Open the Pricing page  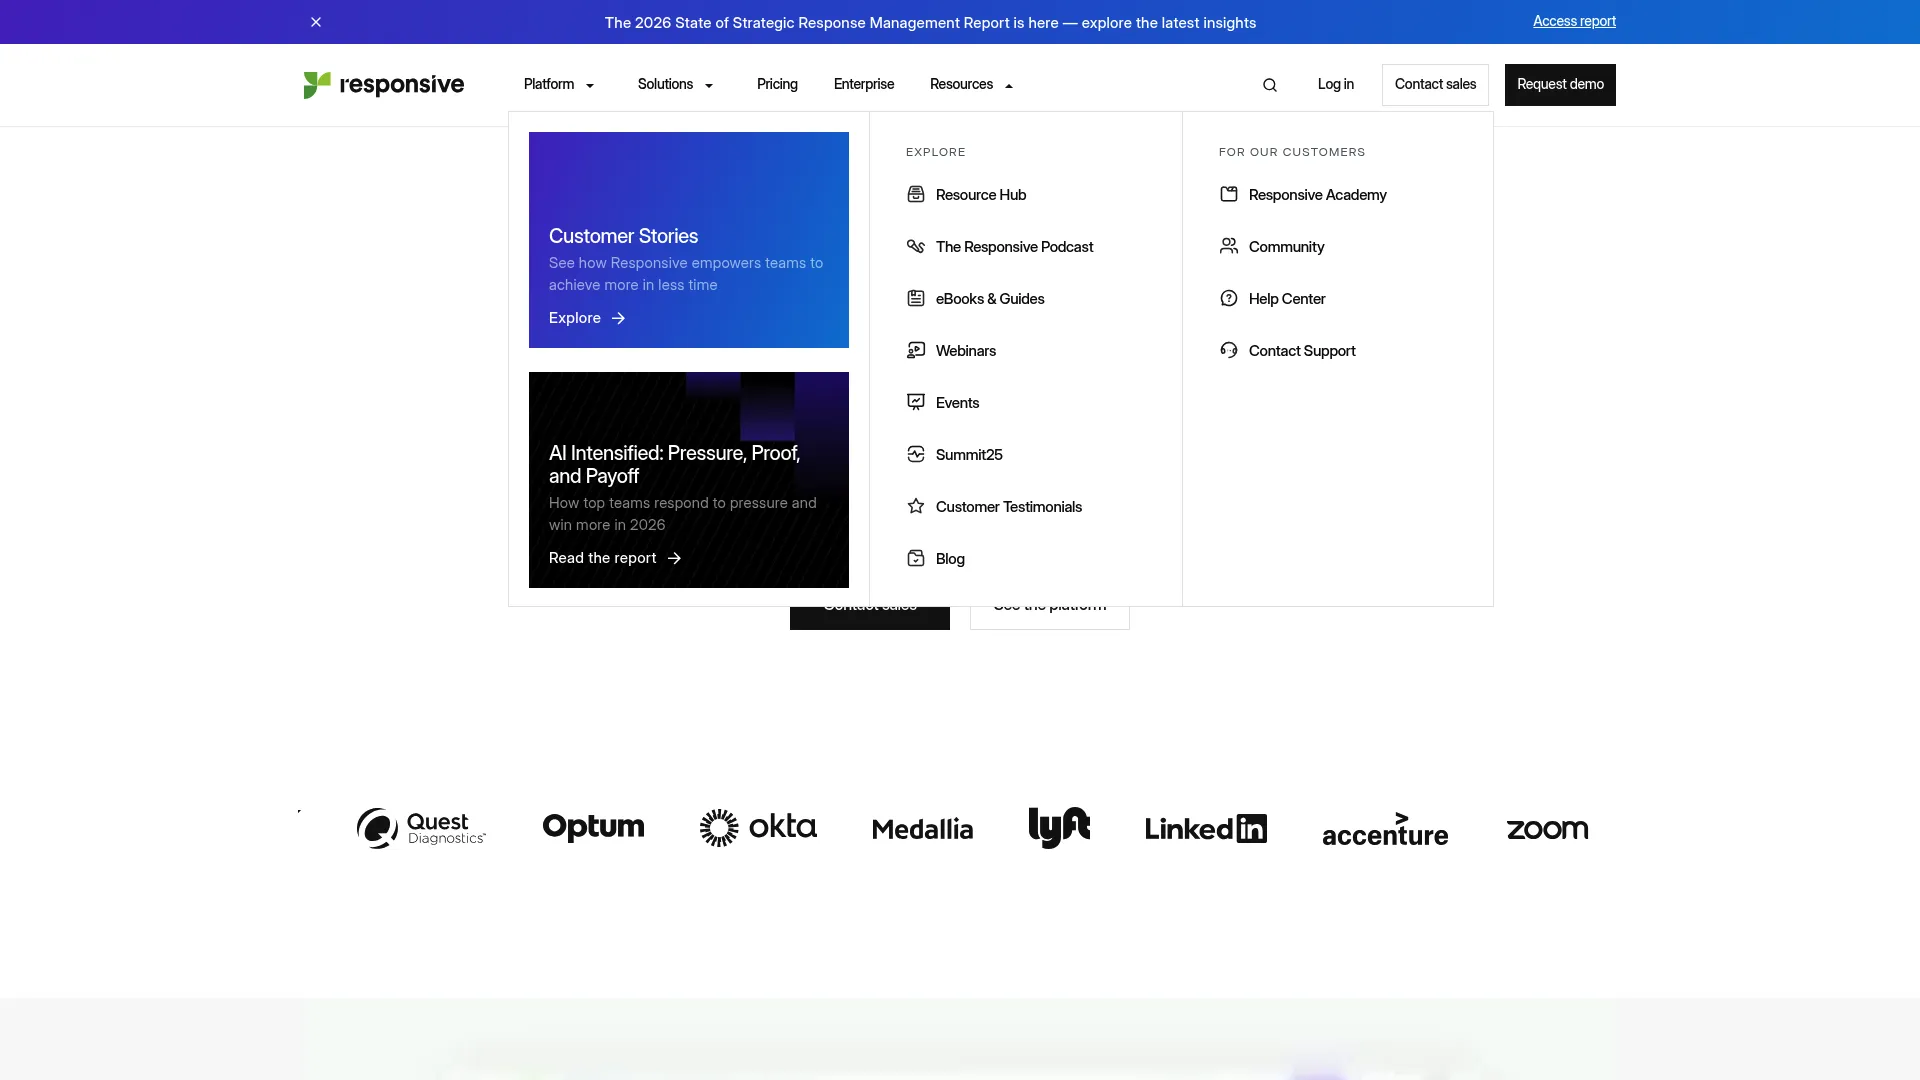[777, 85]
